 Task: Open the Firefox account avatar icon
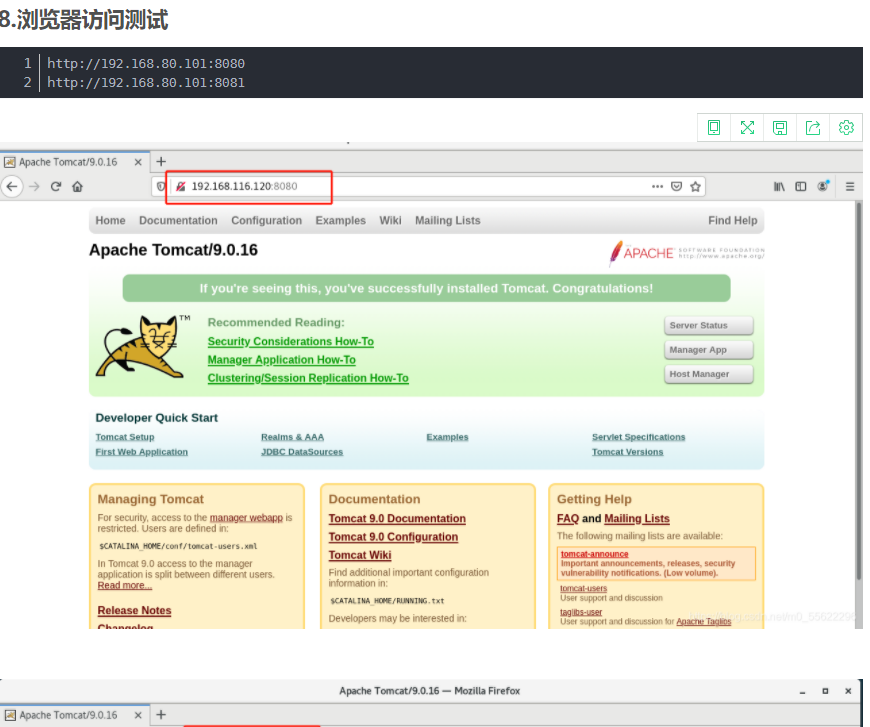coord(823,186)
